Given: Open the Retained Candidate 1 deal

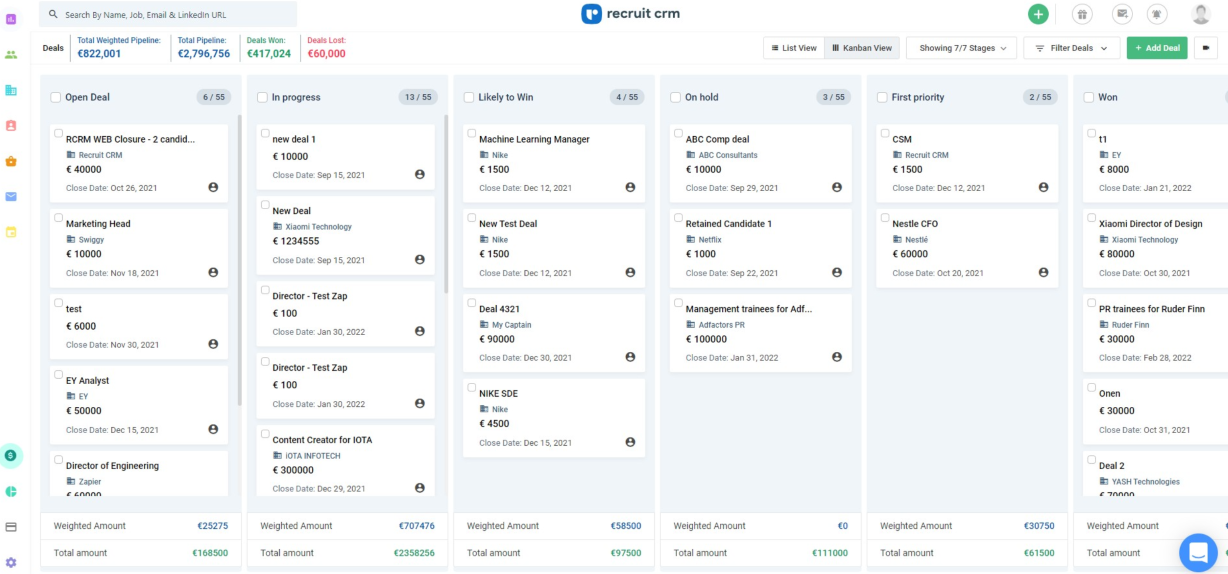Looking at the screenshot, I should (x=729, y=224).
